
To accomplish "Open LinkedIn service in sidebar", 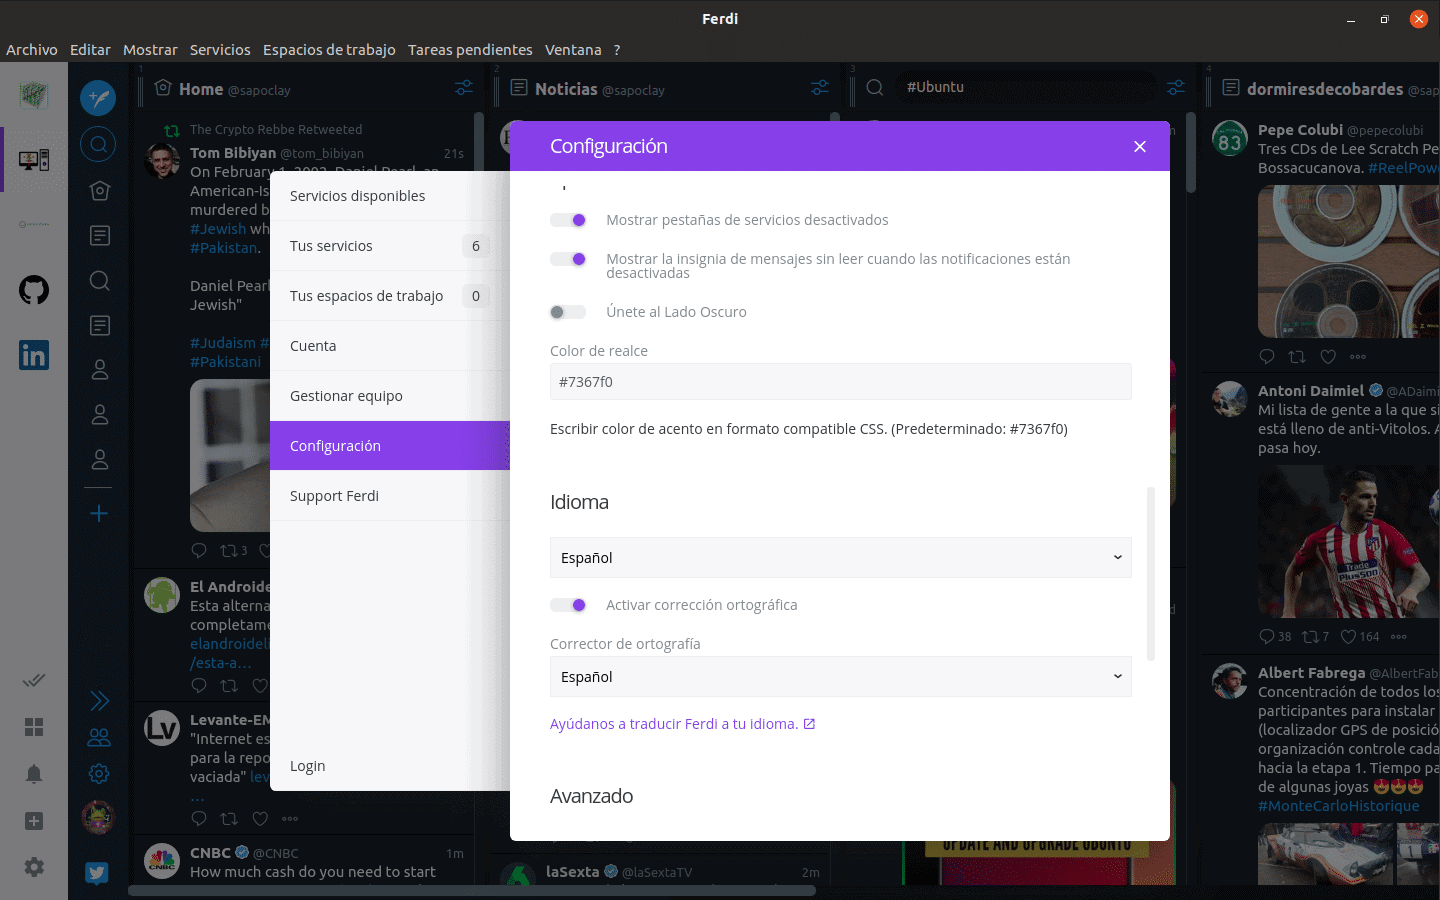I will coord(34,355).
